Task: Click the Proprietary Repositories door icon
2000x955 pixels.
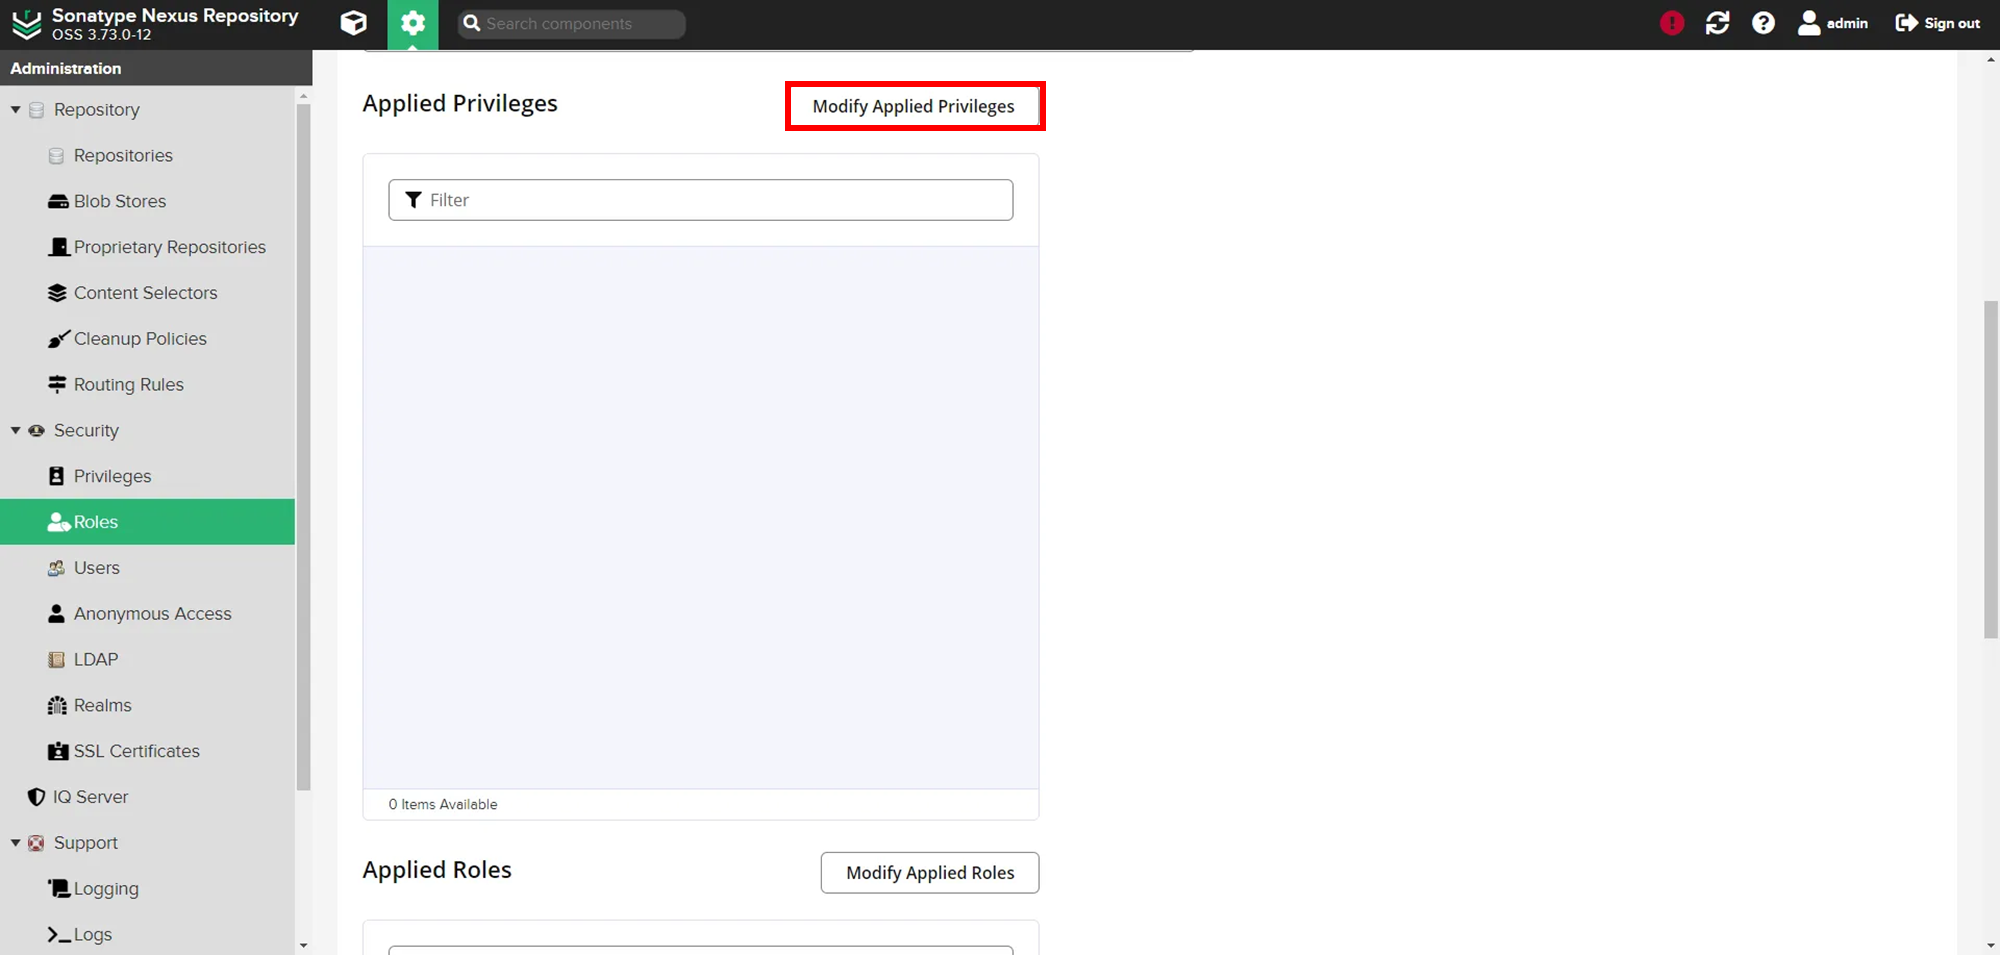Action: (x=58, y=247)
